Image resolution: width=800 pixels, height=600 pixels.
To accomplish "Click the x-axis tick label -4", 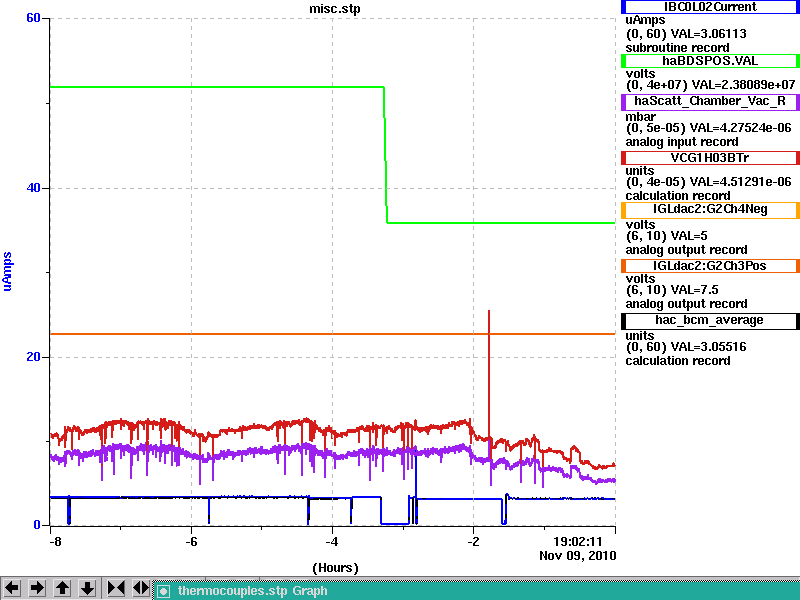I will [x=332, y=542].
